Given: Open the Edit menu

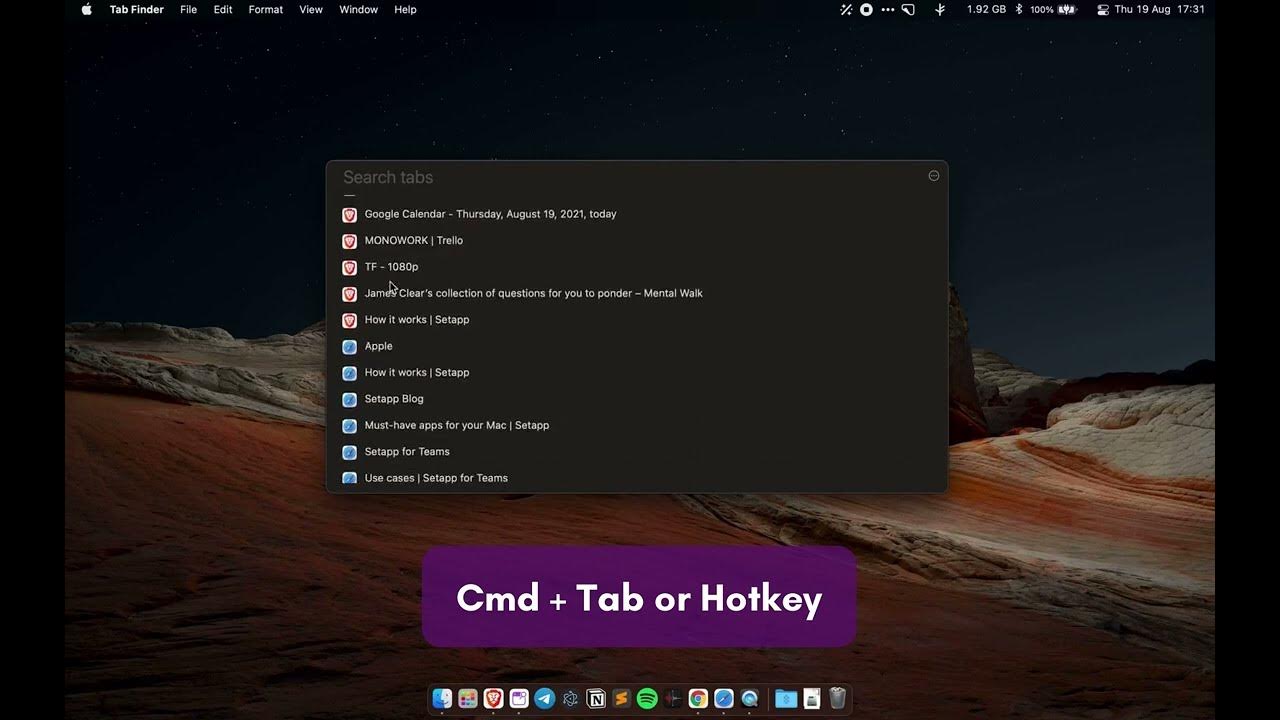Looking at the screenshot, I should 223,9.
